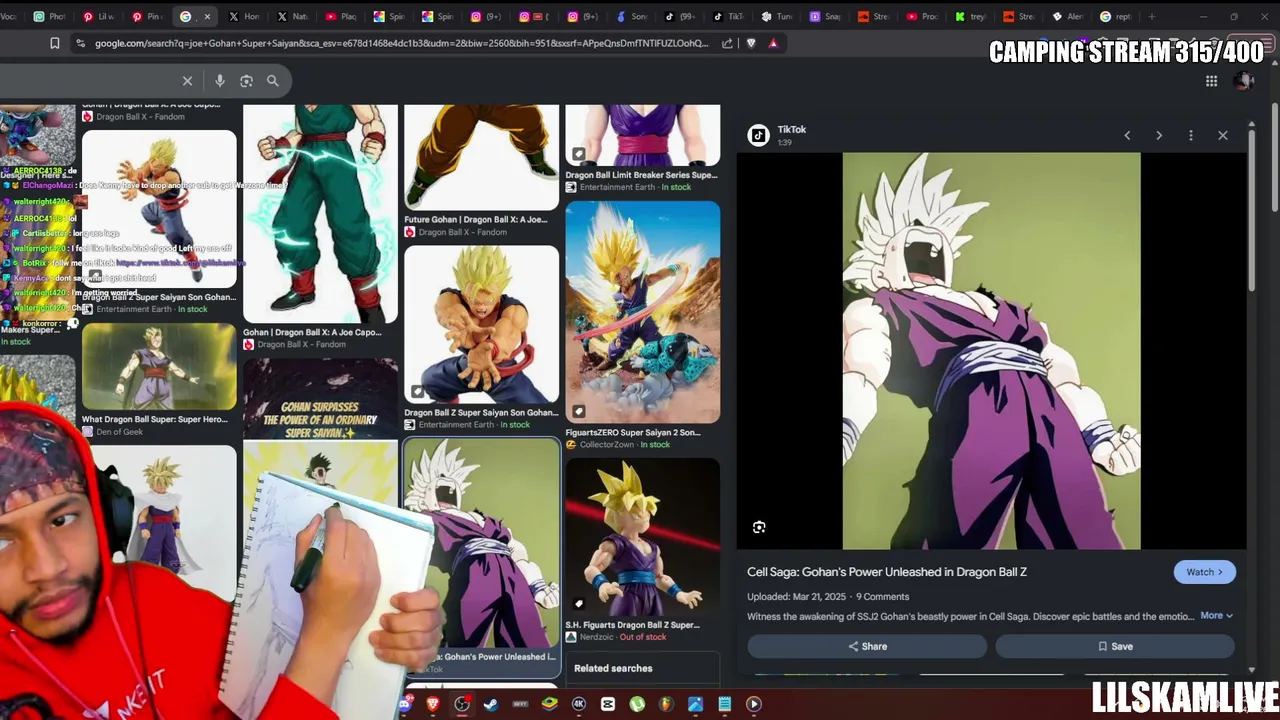This screenshot has width=1280, height=720.
Task: Search inside the preview image with Lens
Action: click(x=759, y=527)
